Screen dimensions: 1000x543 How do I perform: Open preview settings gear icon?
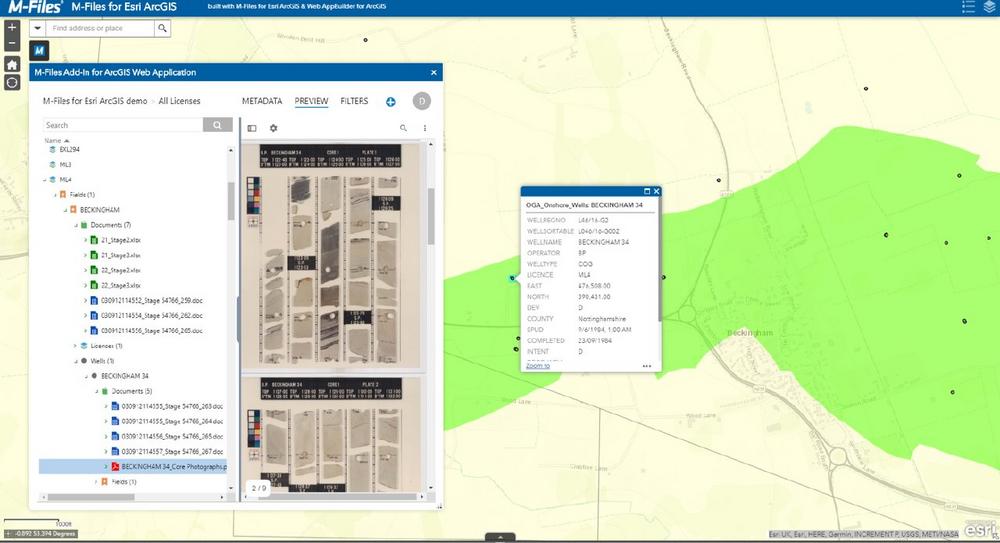tap(273, 128)
